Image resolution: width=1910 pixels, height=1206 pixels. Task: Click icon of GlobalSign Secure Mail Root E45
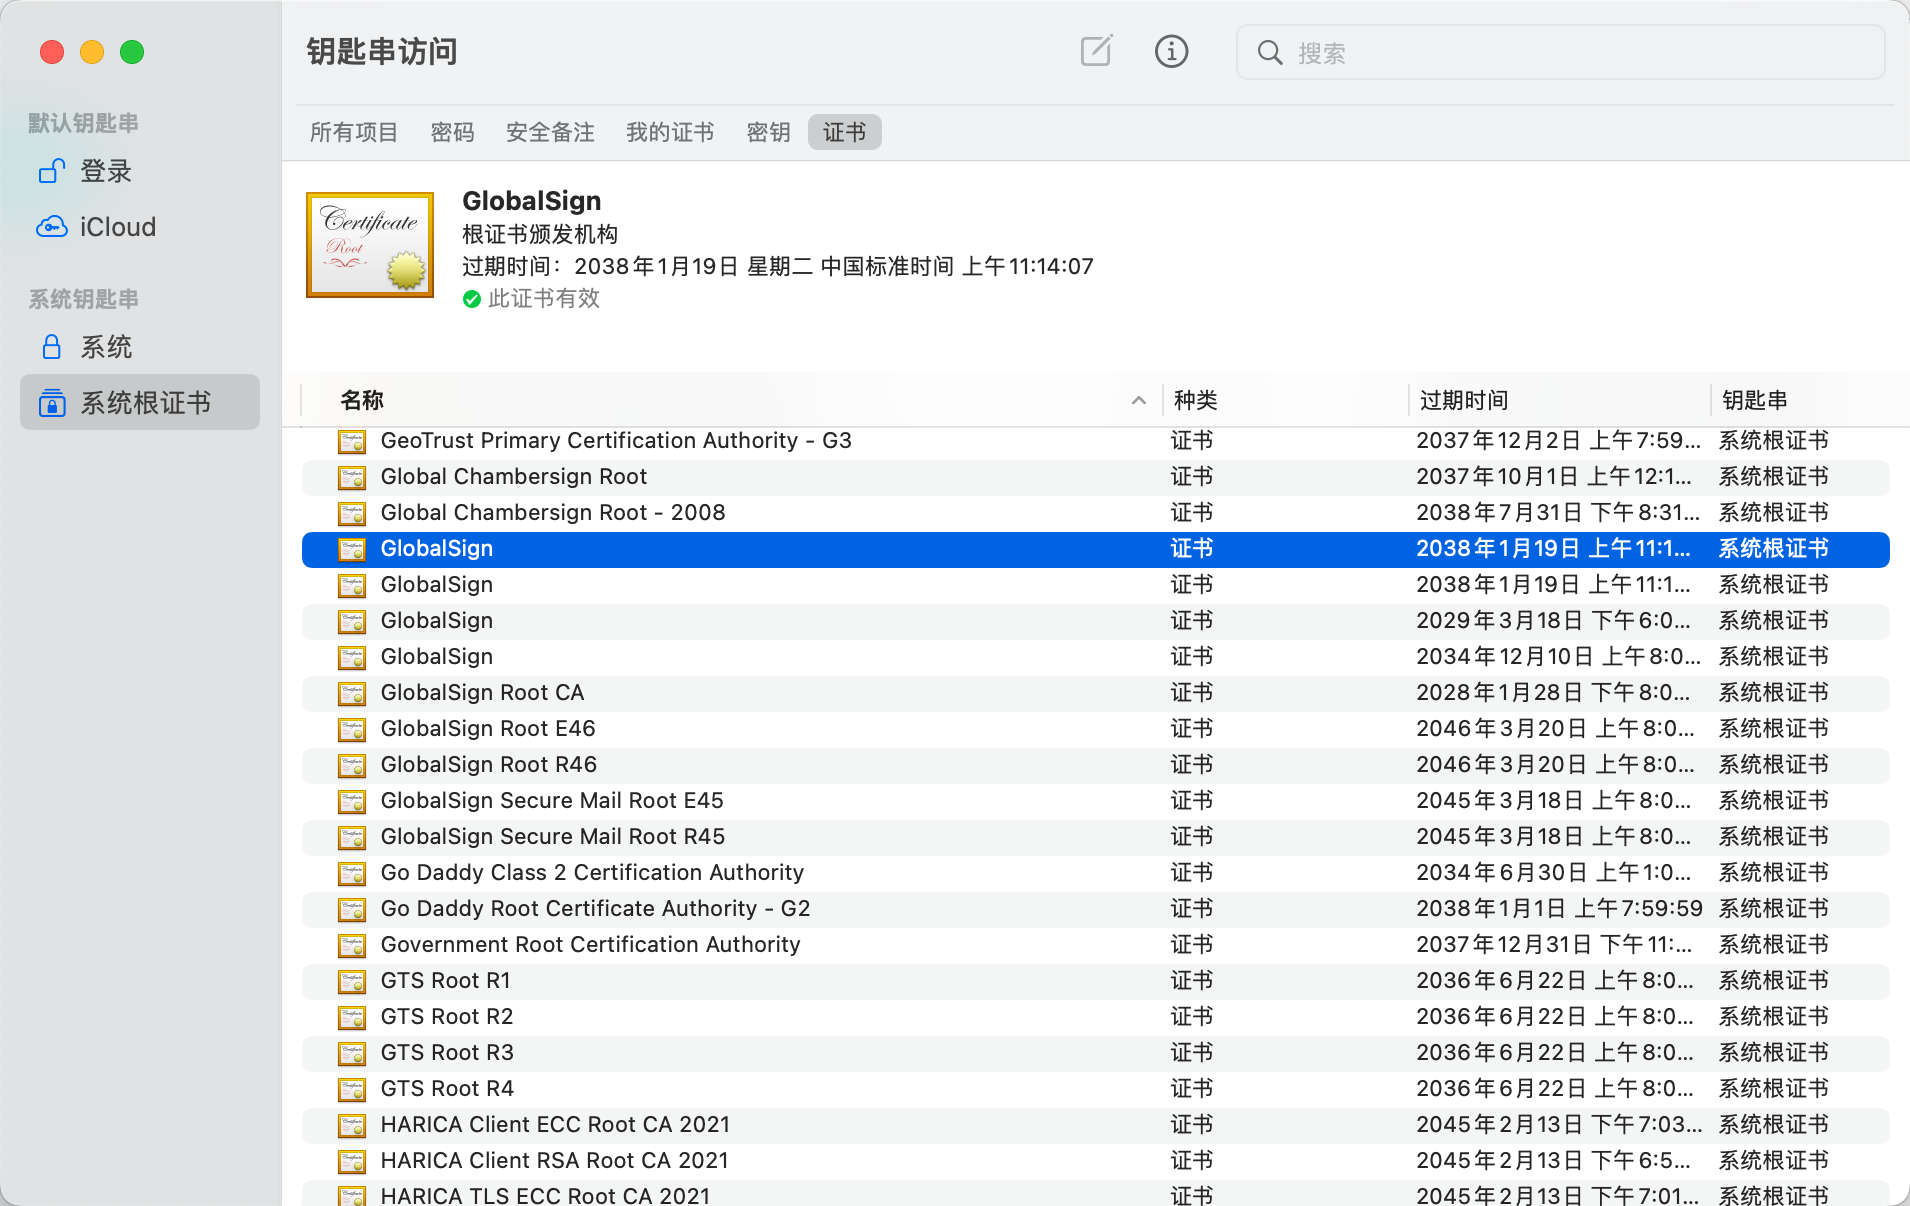click(352, 801)
